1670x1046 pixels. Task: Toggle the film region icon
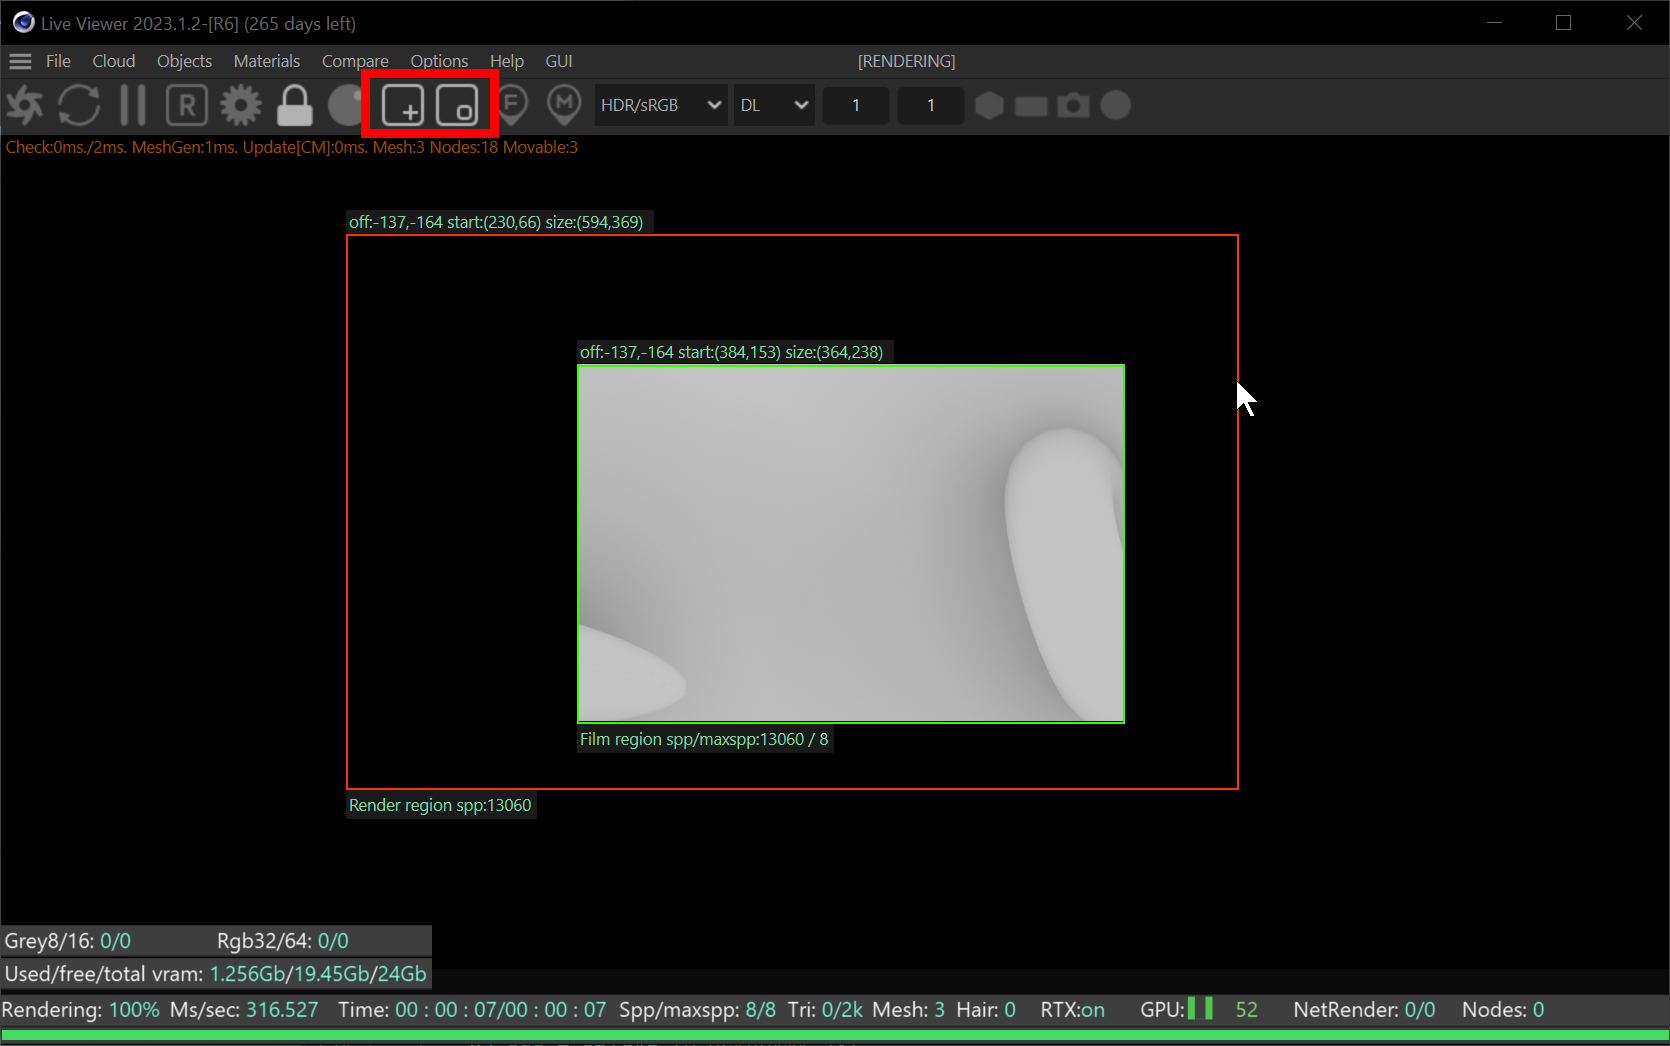[x=457, y=105]
